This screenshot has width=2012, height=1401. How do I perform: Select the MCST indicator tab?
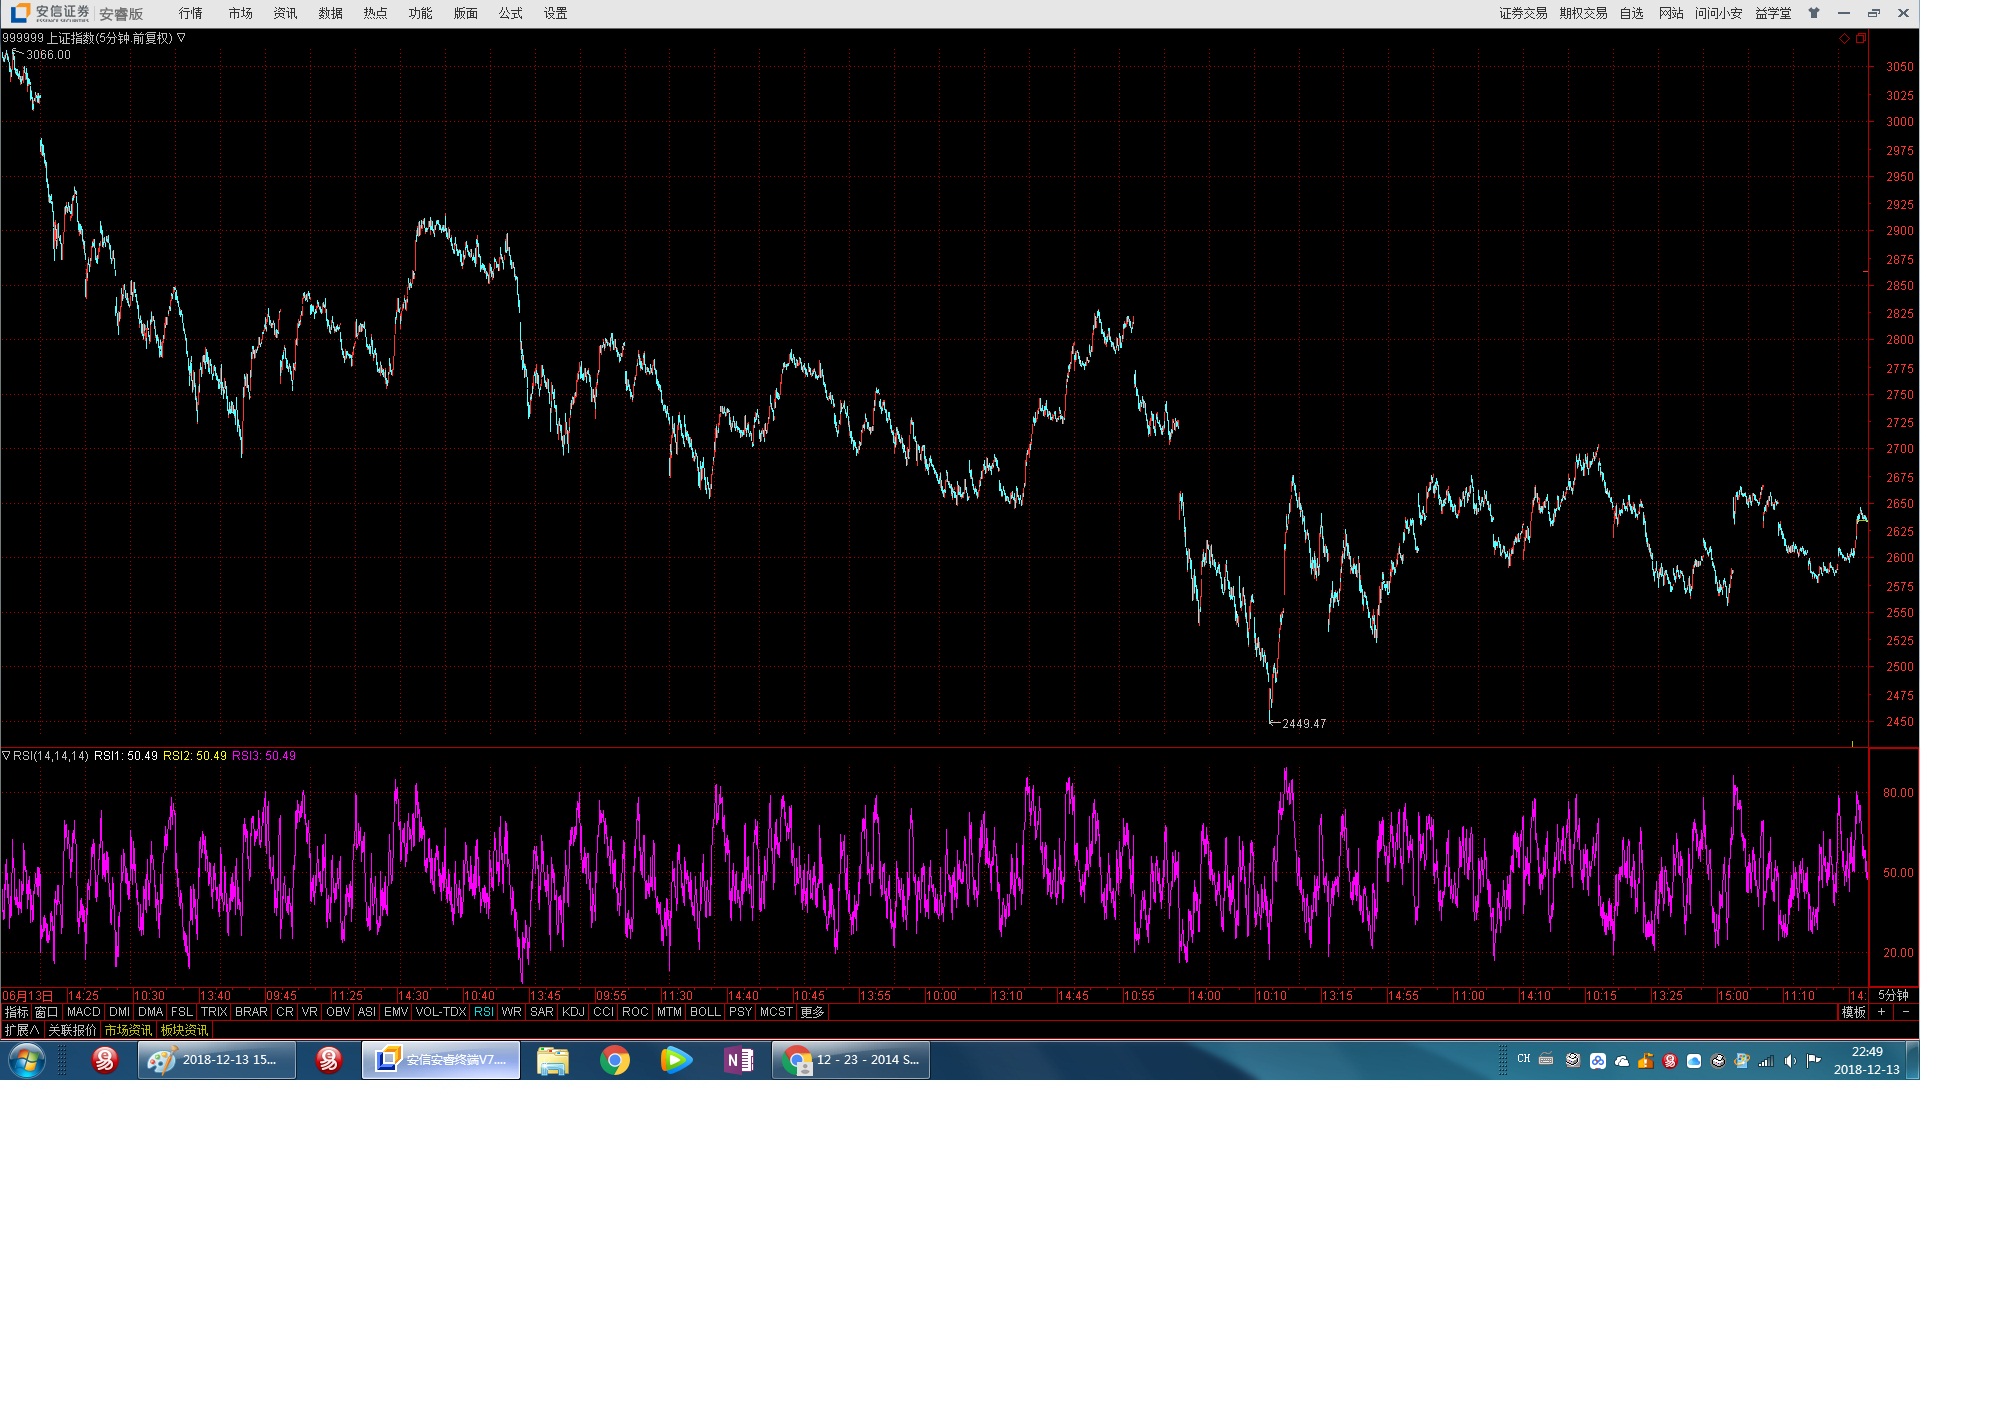coord(776,1012)
